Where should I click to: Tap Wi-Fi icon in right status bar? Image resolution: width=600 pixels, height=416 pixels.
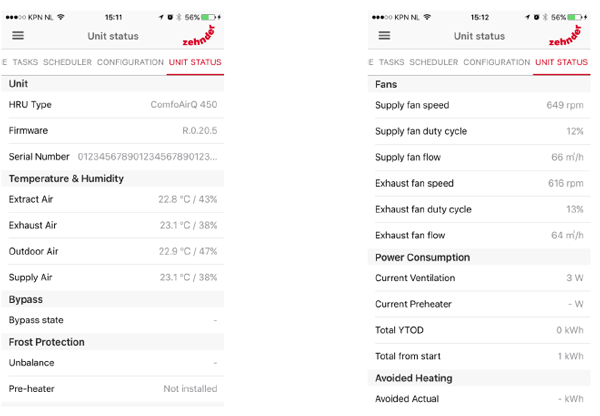(427, 17)
